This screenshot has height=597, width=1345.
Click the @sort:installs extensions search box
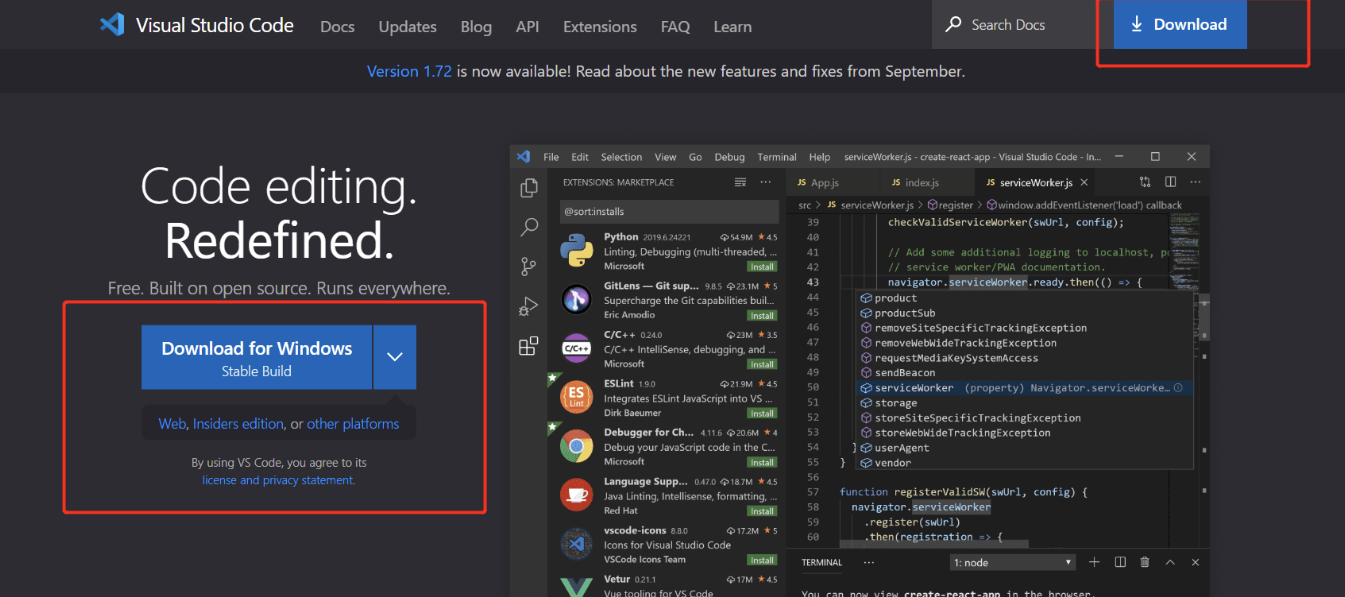670,212
